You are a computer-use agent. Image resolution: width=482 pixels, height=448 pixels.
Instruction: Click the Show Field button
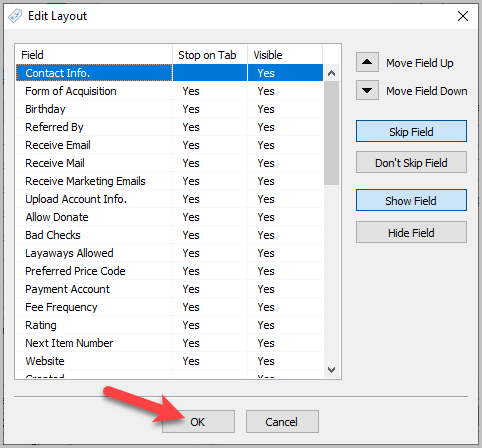[x=411, y=200]
